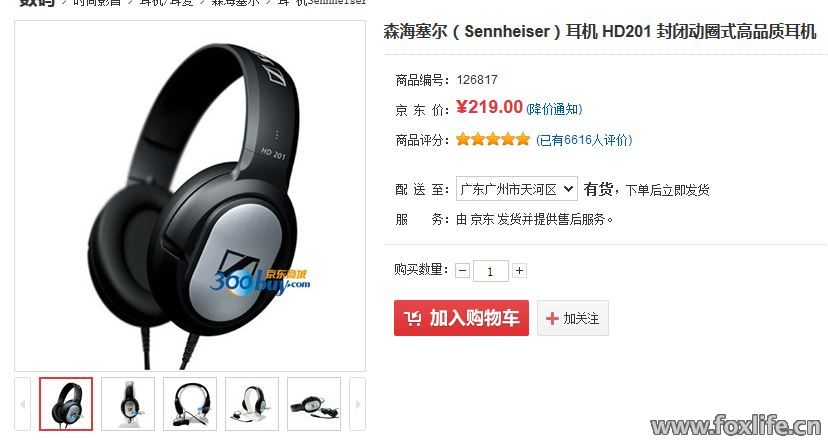828x447 pixels.
Task: Click the five-star product rating icons
Action: click(493, 139)
